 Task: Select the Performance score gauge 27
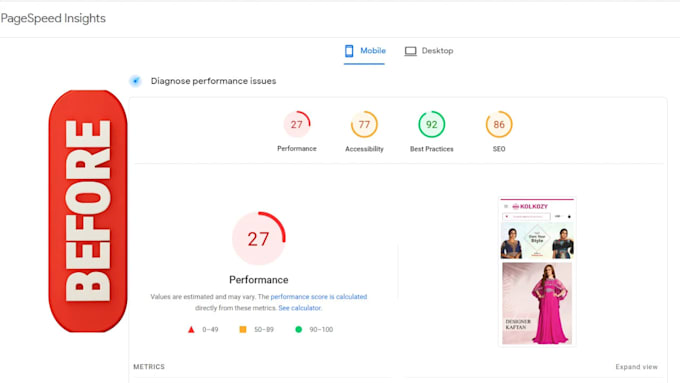click(297, 124)
